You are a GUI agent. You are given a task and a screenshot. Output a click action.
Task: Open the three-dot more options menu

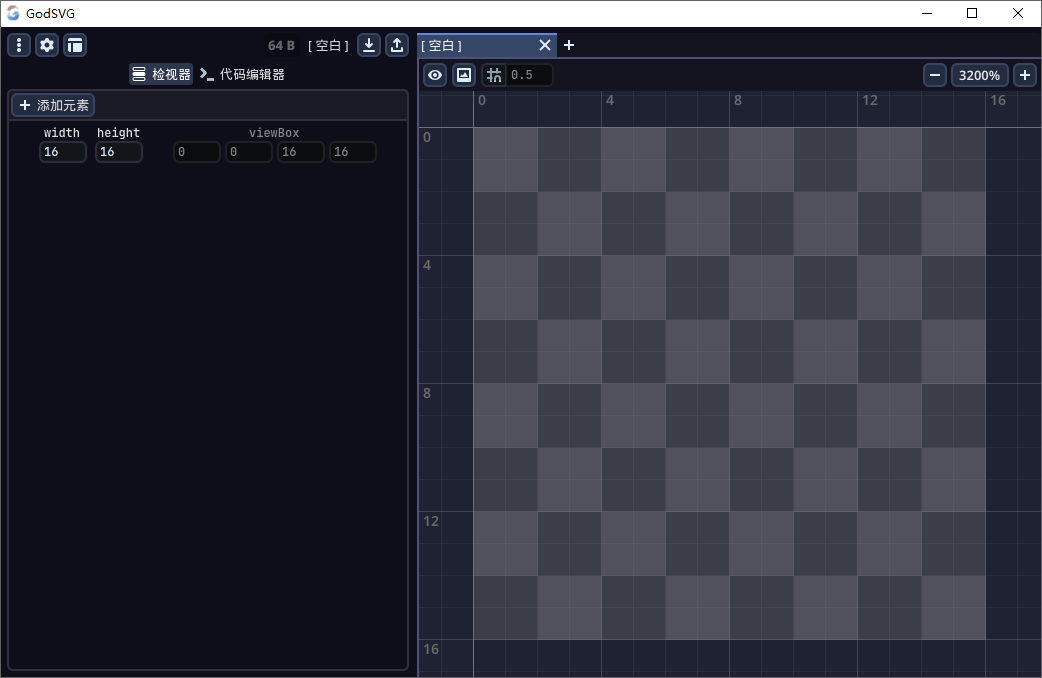pyautogui.click(x=19, y=45)
